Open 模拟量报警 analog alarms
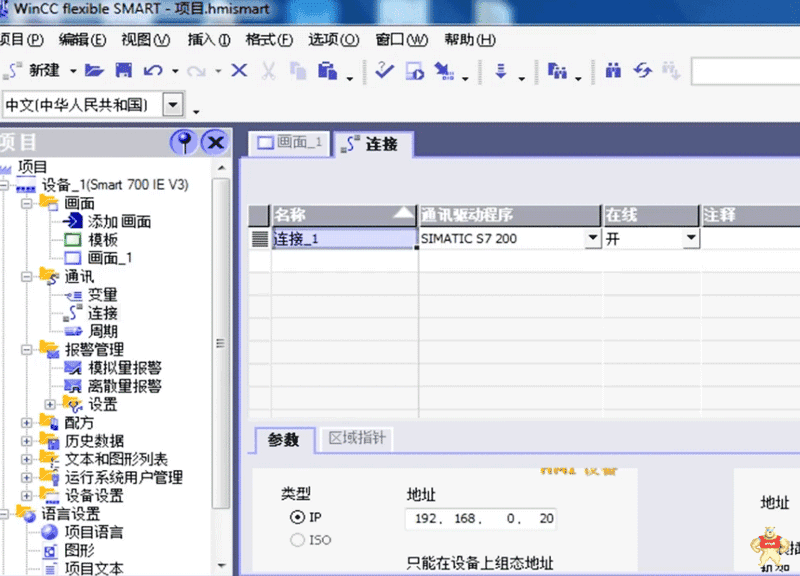 tap(124, 367)
